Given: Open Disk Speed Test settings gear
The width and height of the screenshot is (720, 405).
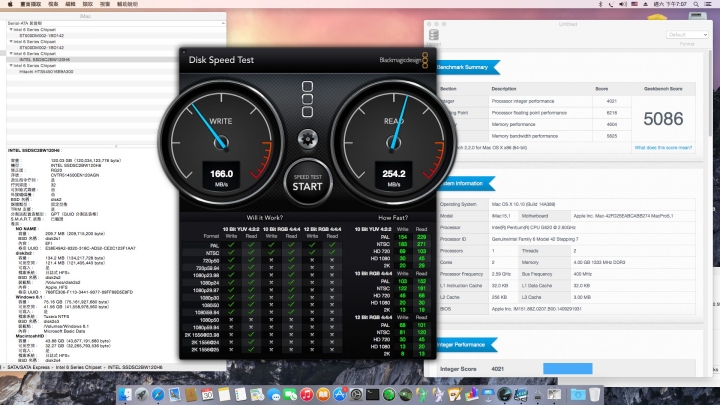Looking at the screenshot, I should tap(308, 139).
